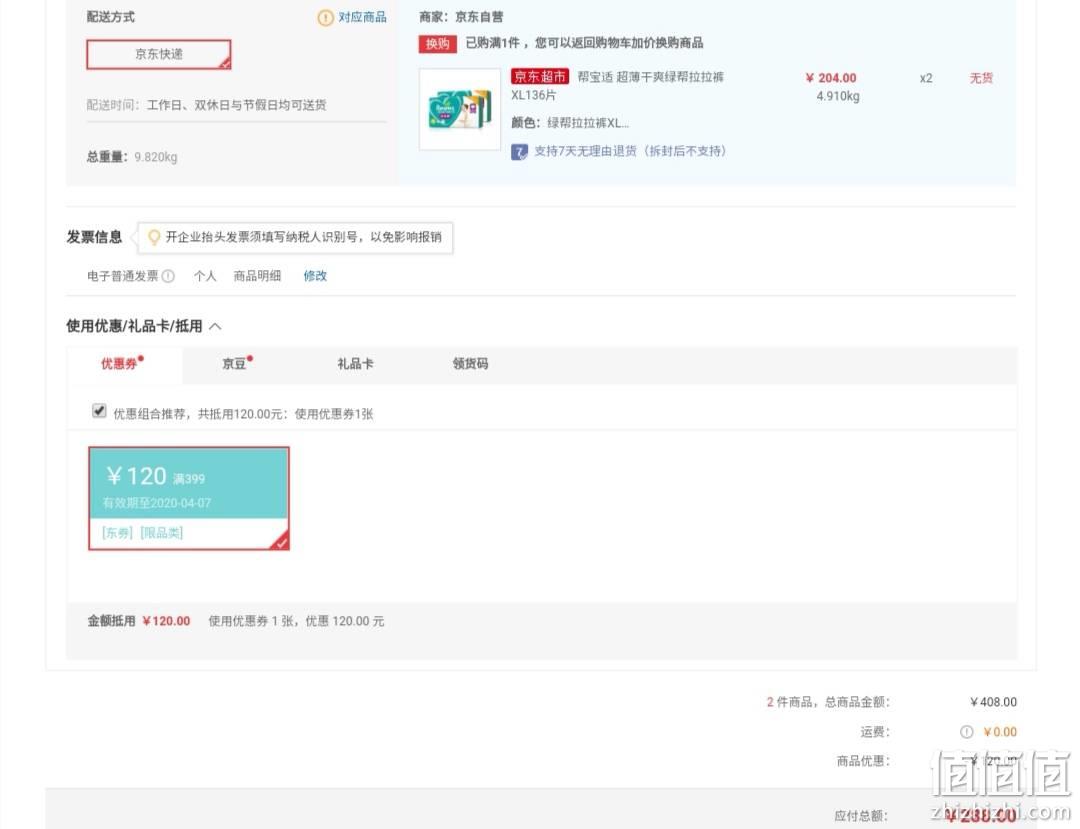Select the ¥120 满399 coupon card
This screenshot has height=829, width=1080.
[x=189, y=499]
